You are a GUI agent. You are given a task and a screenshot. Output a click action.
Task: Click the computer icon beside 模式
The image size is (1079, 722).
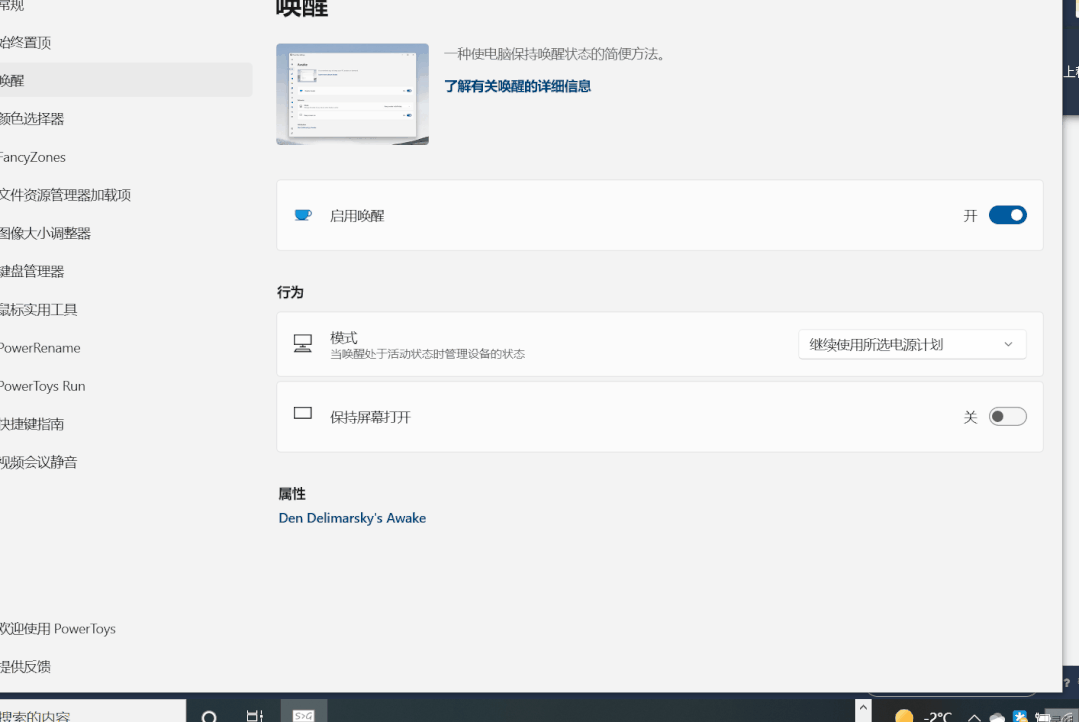click(x=303, y=343)
